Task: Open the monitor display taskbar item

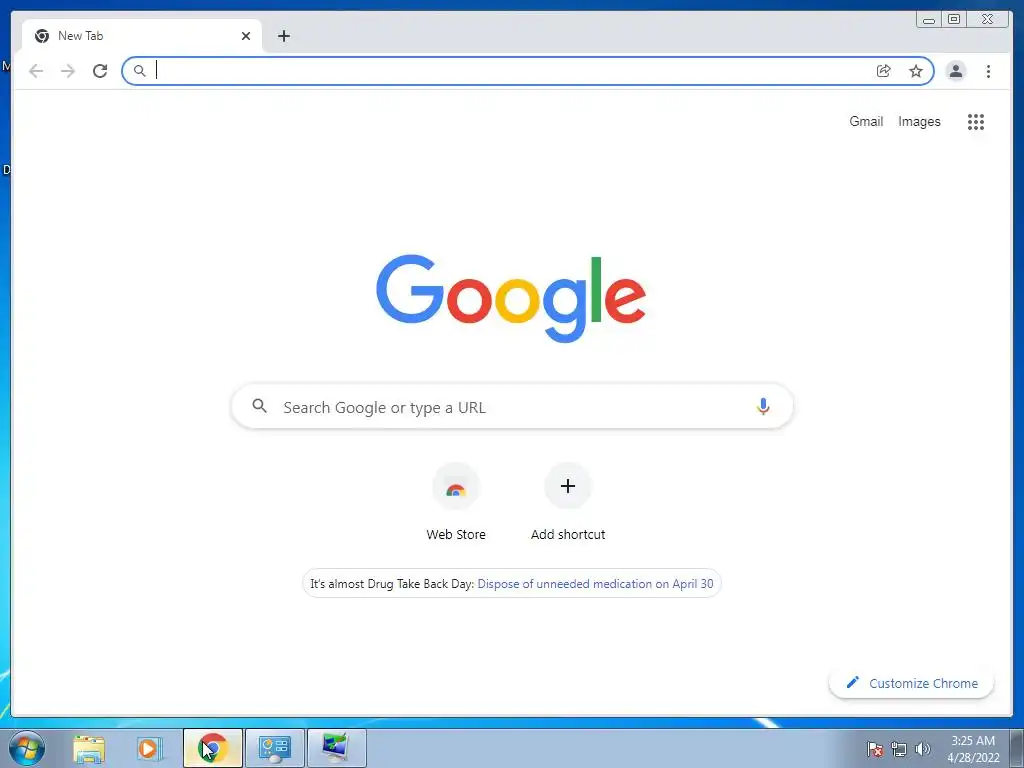Action: (x=336, y=748)
